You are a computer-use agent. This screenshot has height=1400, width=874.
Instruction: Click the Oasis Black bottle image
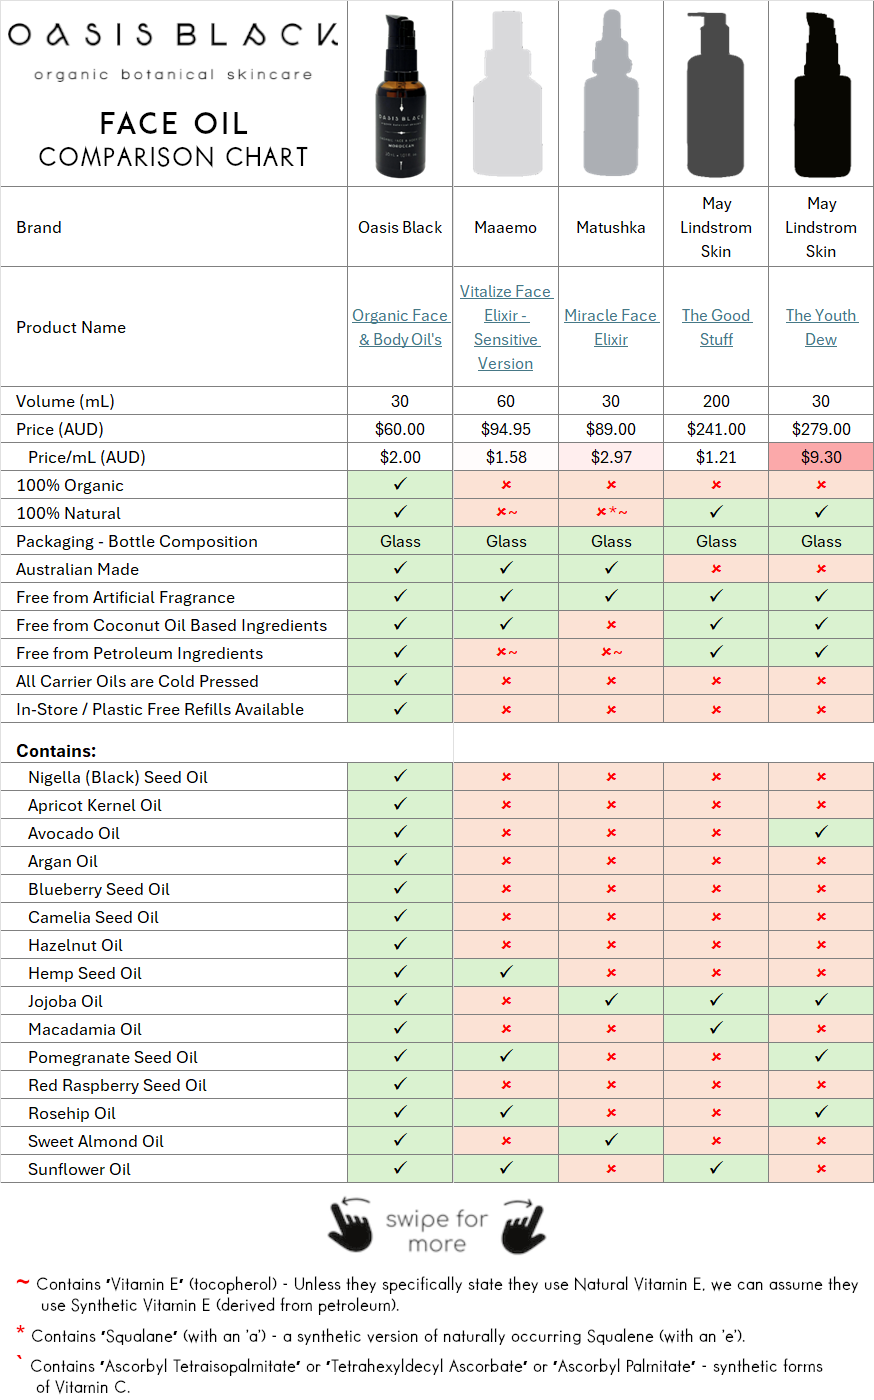pos(401,95)
